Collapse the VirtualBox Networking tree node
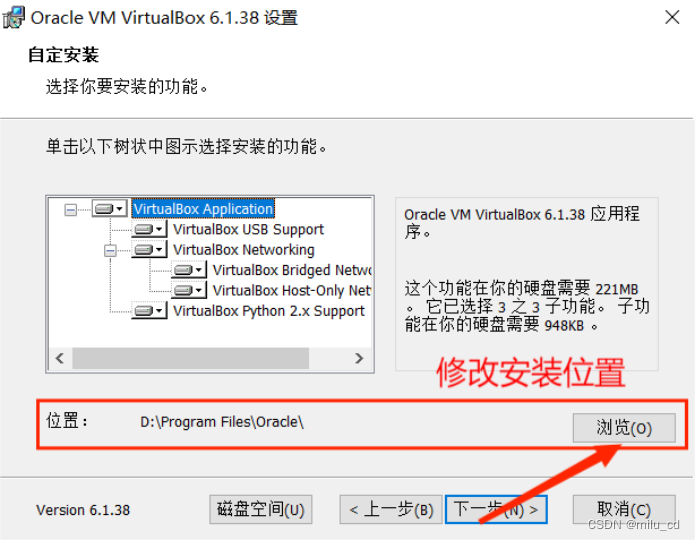This screenshot has height=540, width=695. (110, 250)
